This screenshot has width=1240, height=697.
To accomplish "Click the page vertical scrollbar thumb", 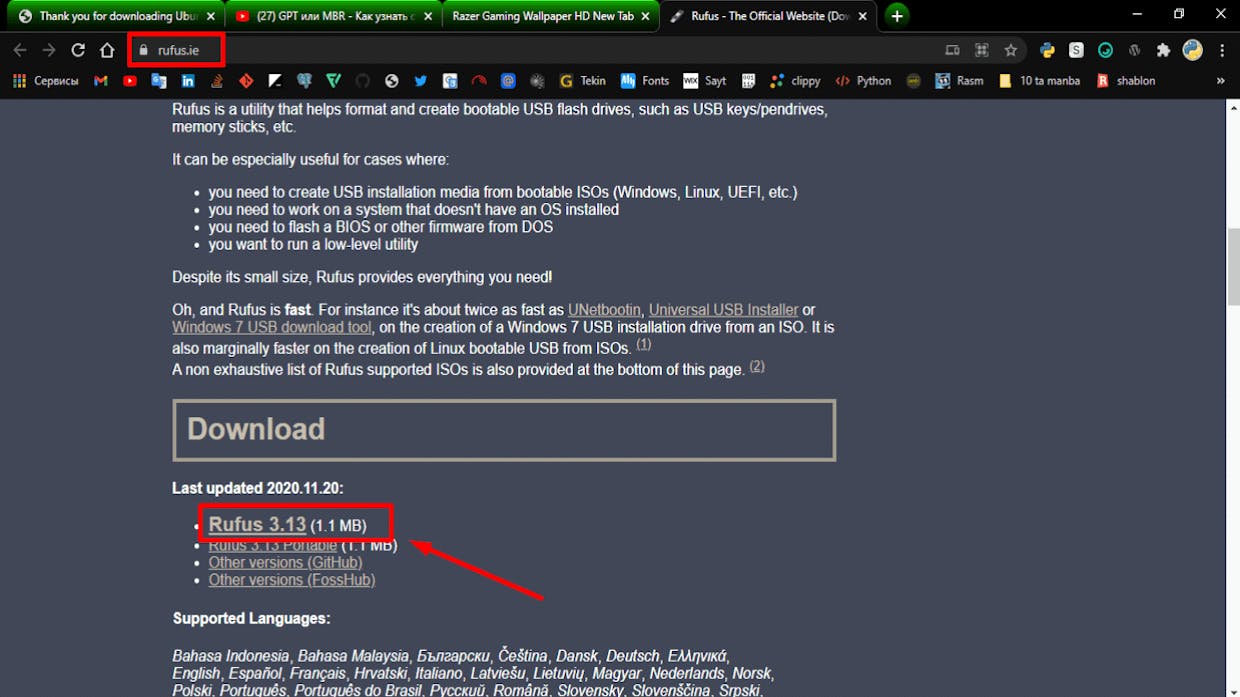I will tap(1232, 266).
